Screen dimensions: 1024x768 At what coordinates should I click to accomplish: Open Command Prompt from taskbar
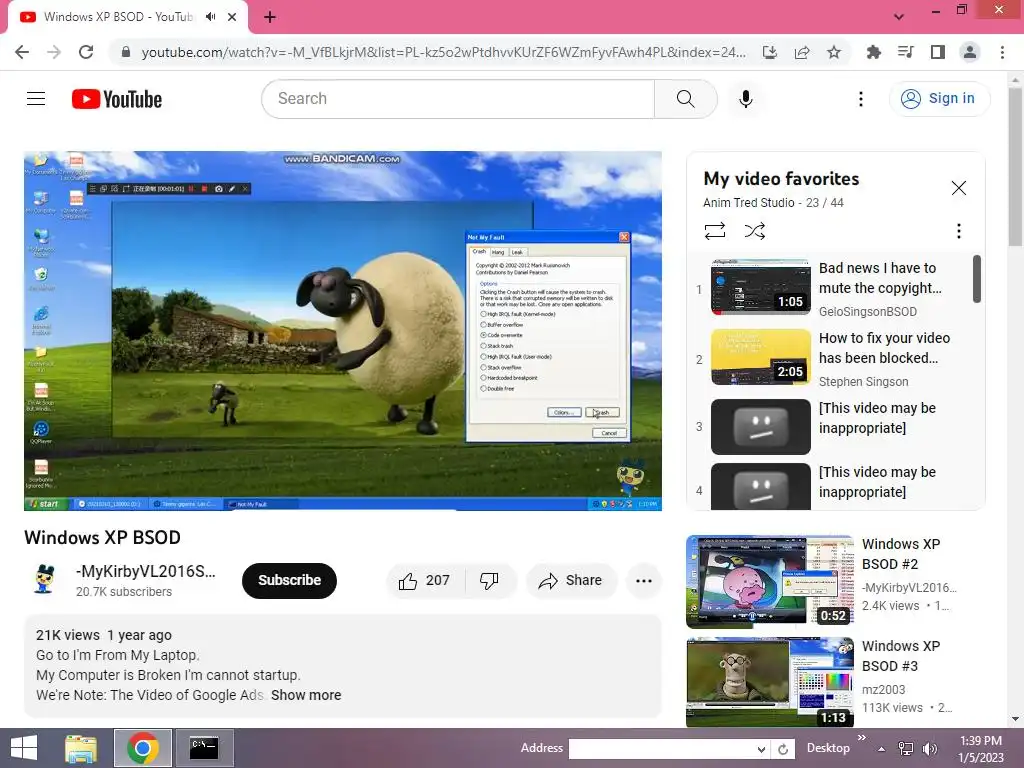tap(204, 748)
